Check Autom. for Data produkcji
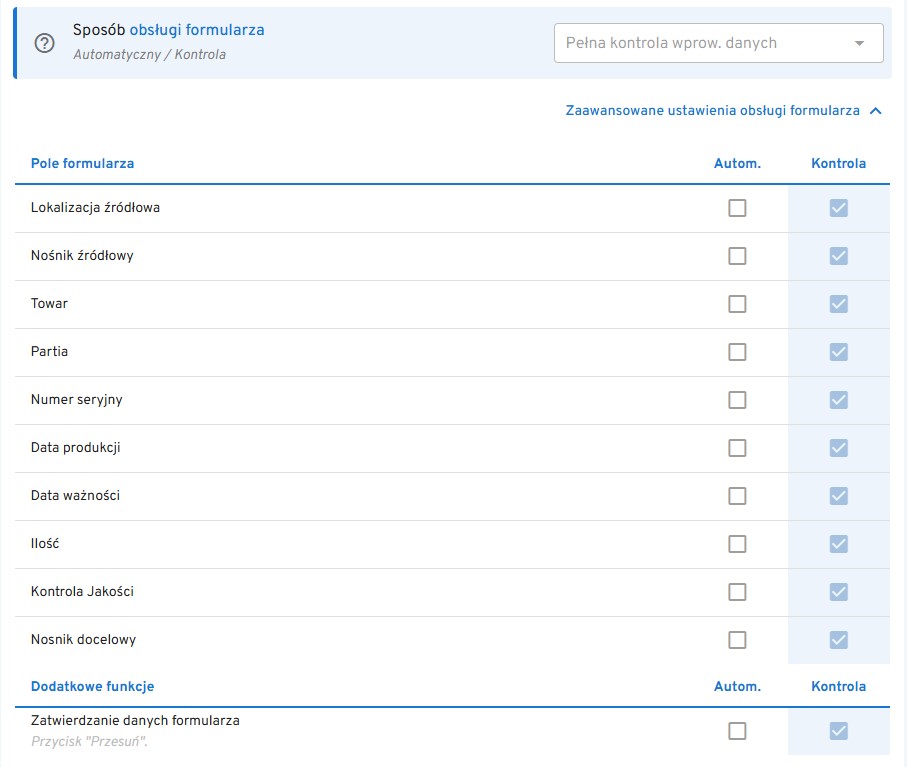 (x=737, y=448)
